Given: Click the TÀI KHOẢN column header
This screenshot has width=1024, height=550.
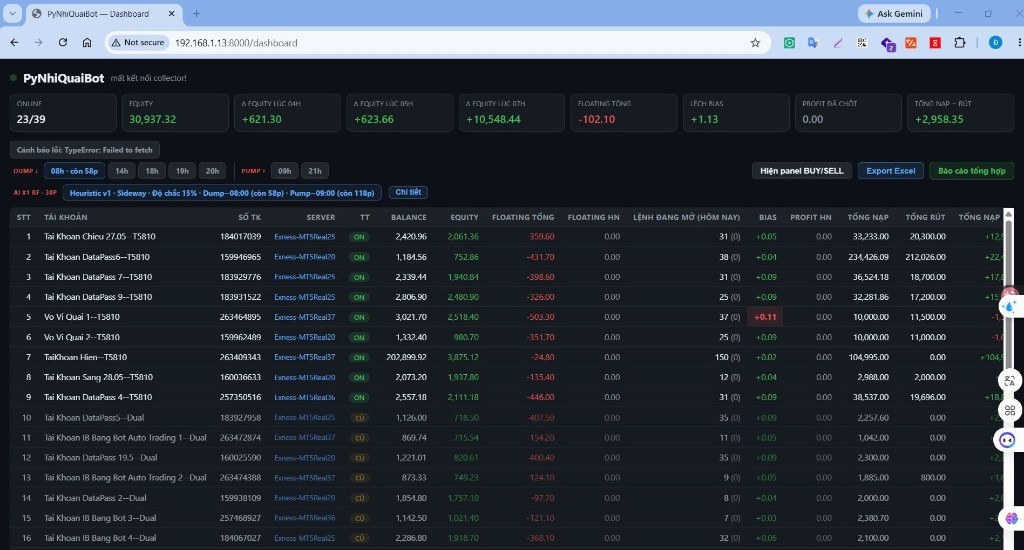Looking at the screenshot, I should 65,217.
